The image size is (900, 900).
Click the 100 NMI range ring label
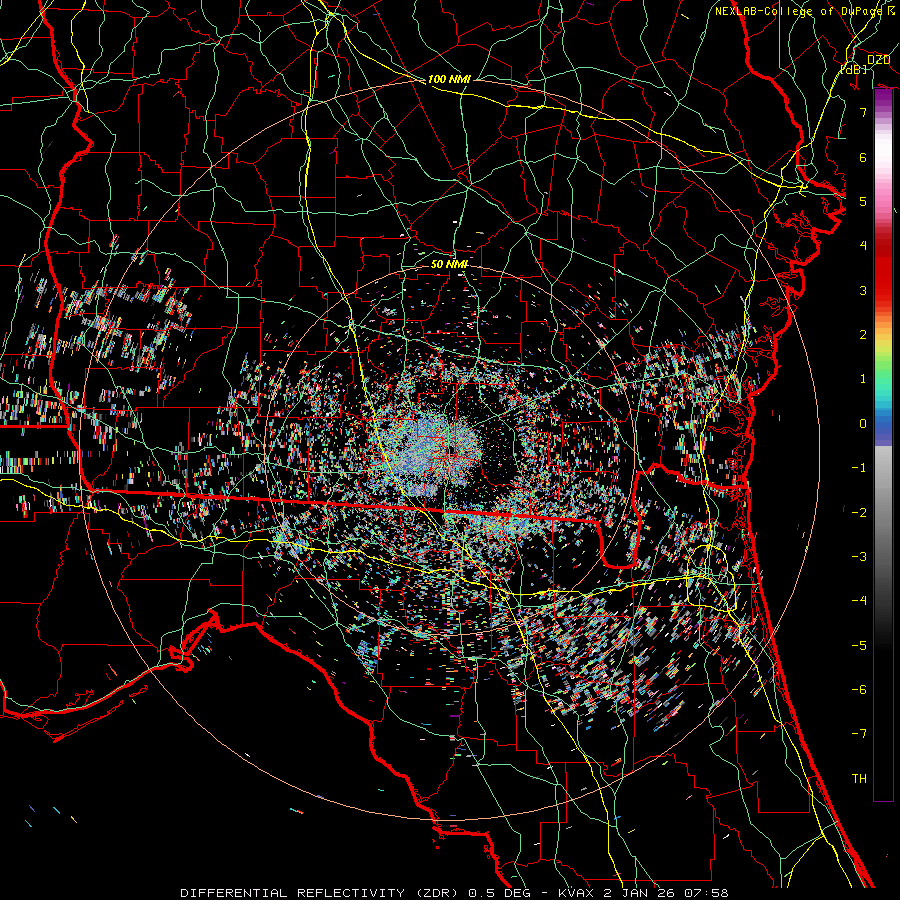449,79
